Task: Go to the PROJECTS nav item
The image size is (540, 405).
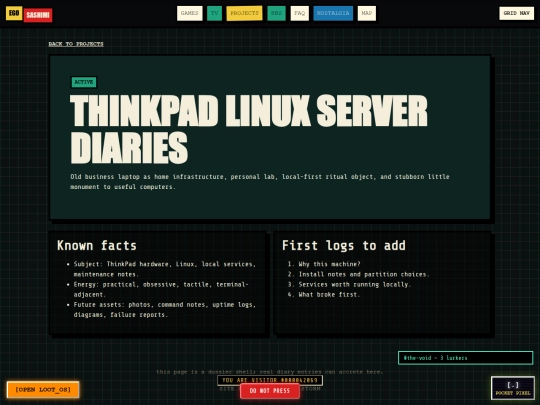Action: point(244,13)
